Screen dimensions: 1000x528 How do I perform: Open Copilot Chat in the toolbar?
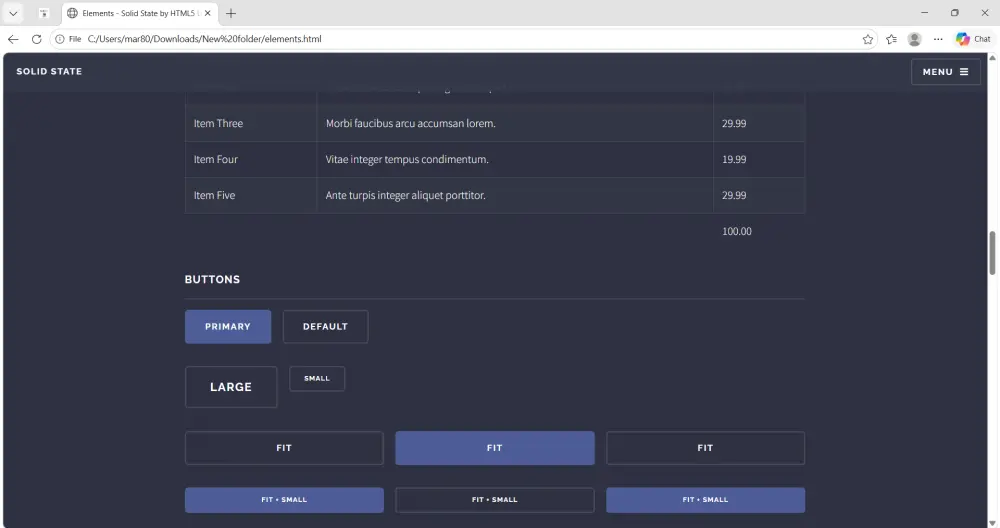973,39
